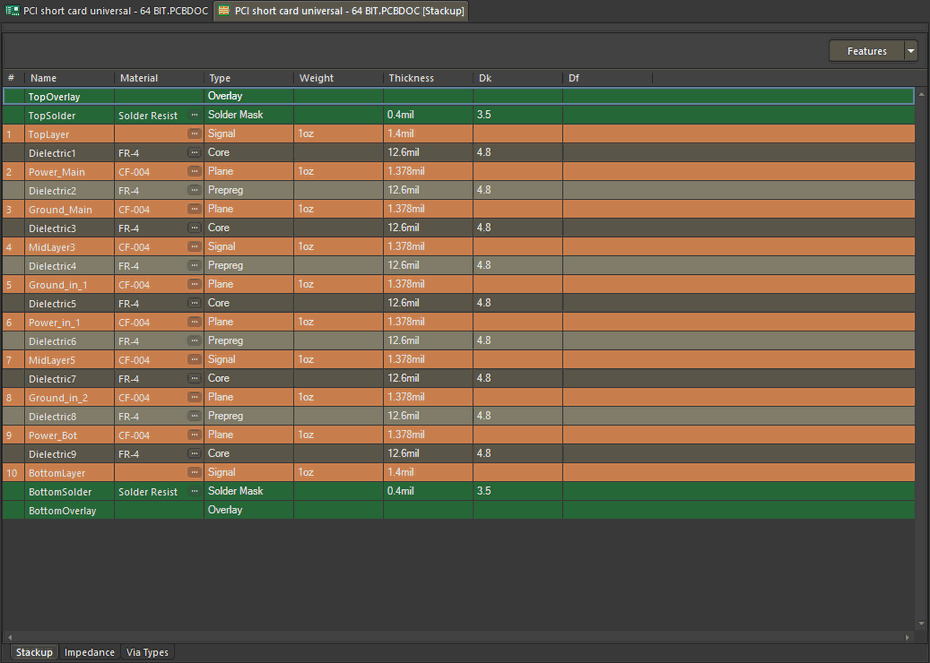Screen dimensions: 930x663
Task: Open material picker for Dielectric6 row
Action: coord(195,341)
